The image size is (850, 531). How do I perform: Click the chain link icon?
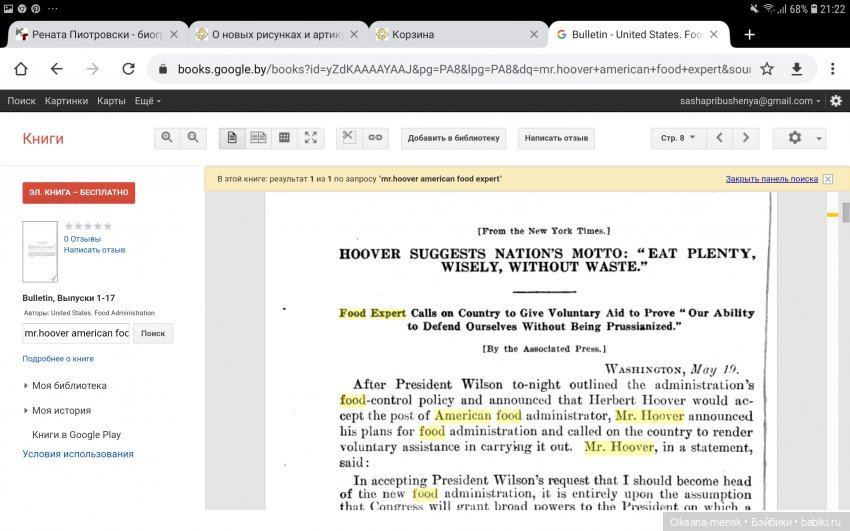click(375, 138)
